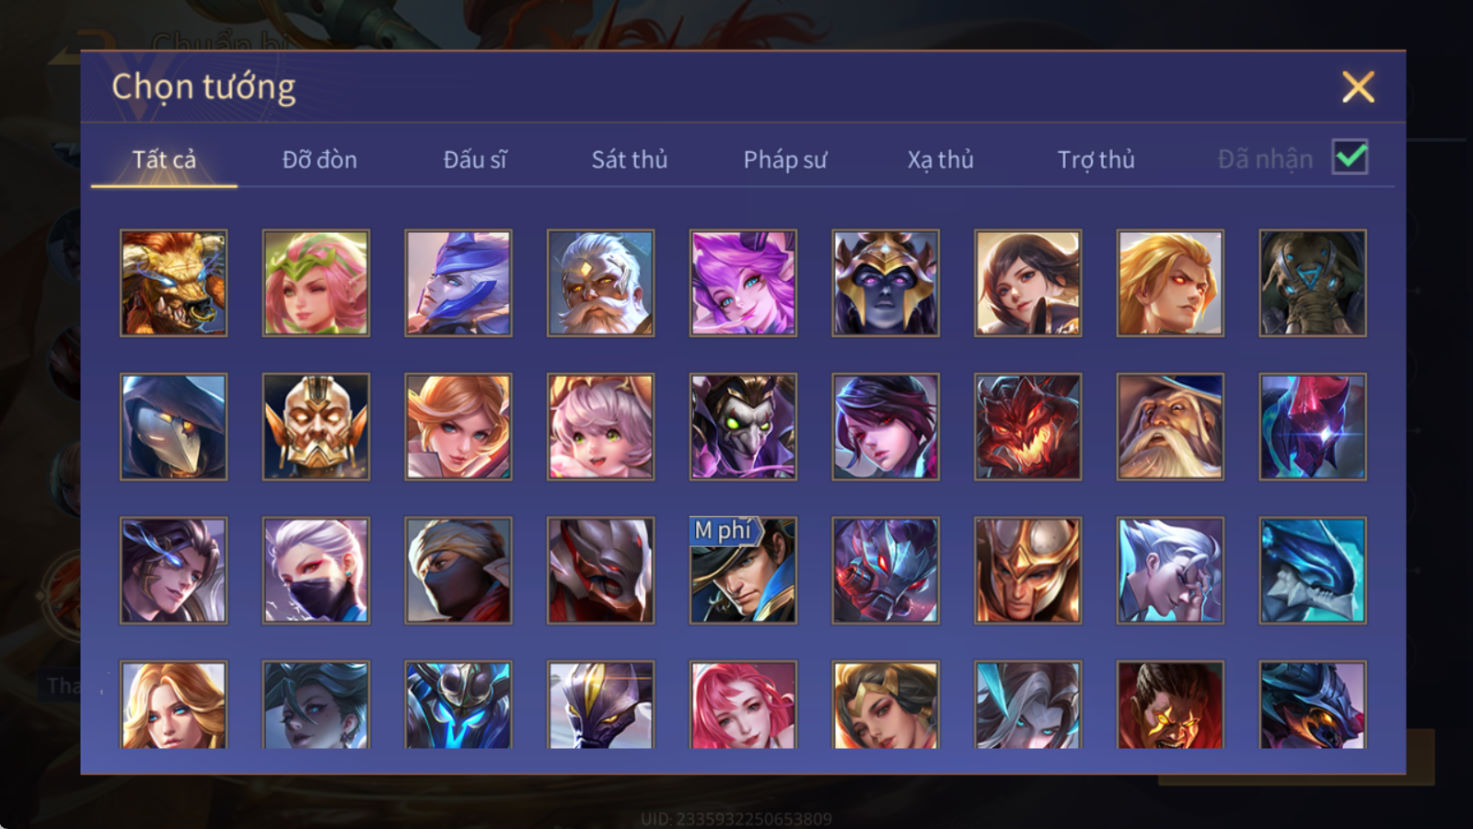This screenshot has width=1473, height=829.
Task: Select the Tất cả tab
Action: coord(164,159)
